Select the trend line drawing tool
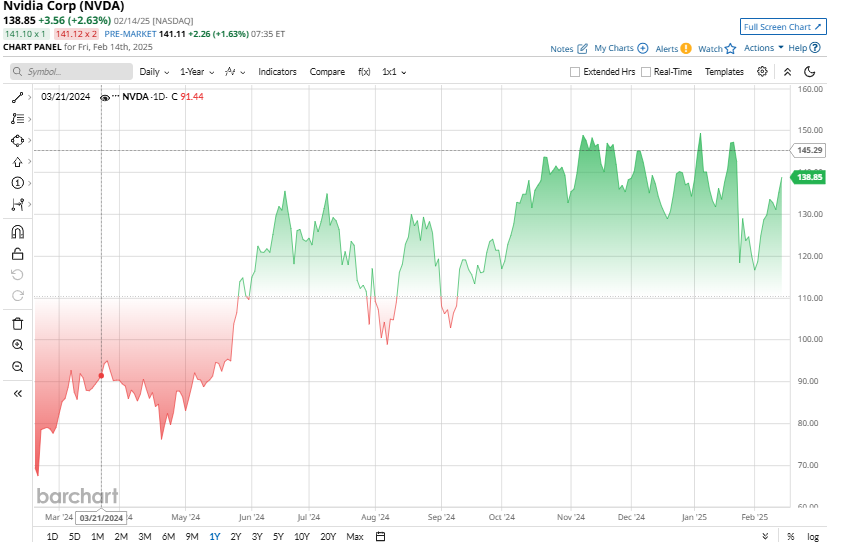The height and width of the screenshot is (542, 842). tap(17, 97)
